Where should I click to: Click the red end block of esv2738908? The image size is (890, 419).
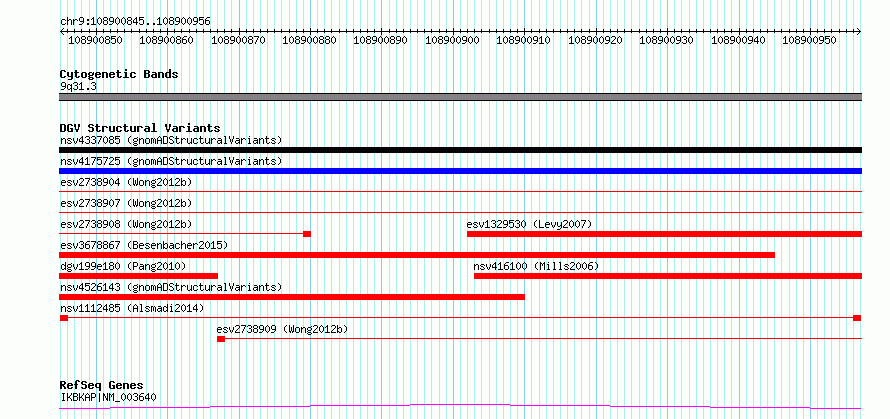pyautogui.click(x=307, y=234)
